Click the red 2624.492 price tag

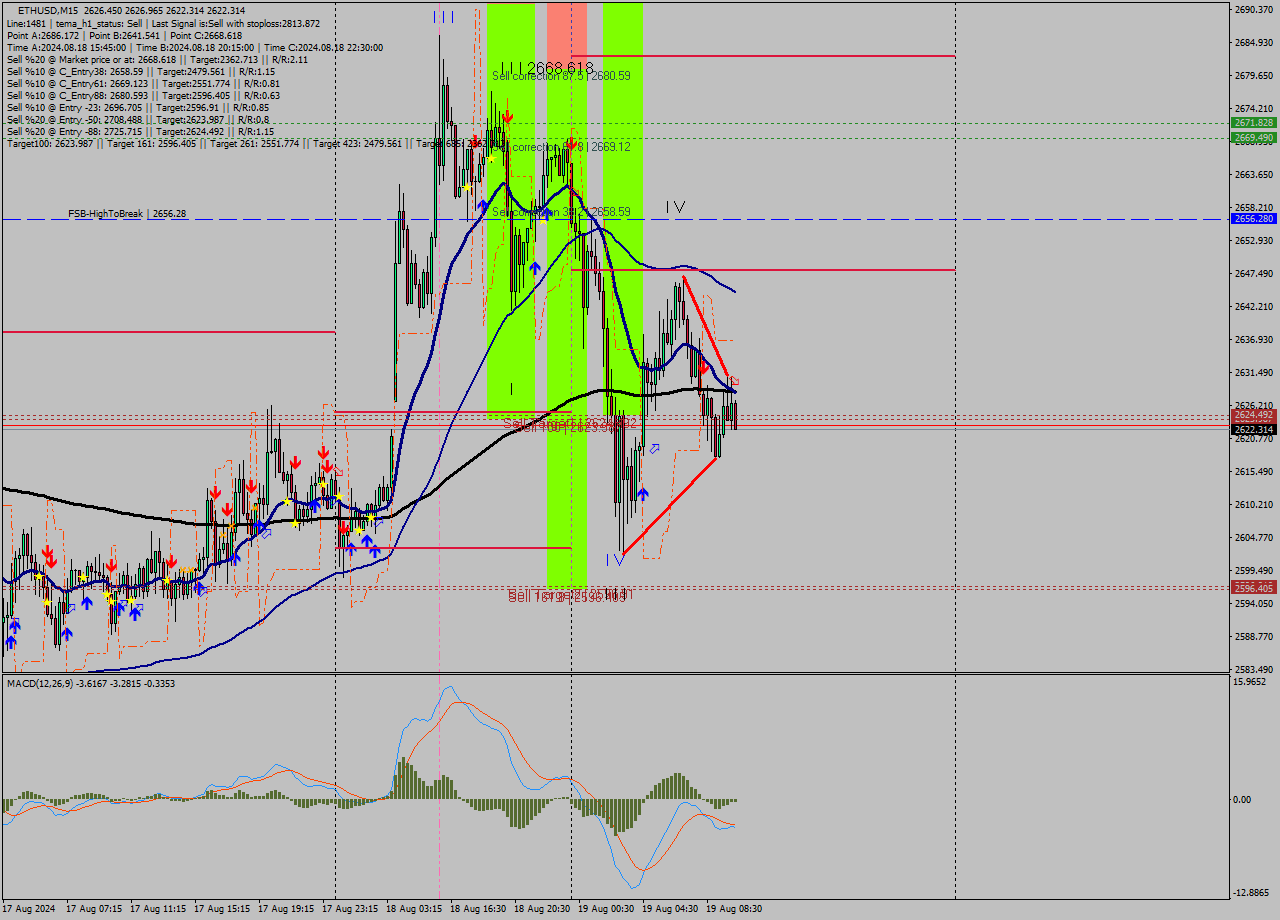pyautogui.click(x=1253, y=415)
